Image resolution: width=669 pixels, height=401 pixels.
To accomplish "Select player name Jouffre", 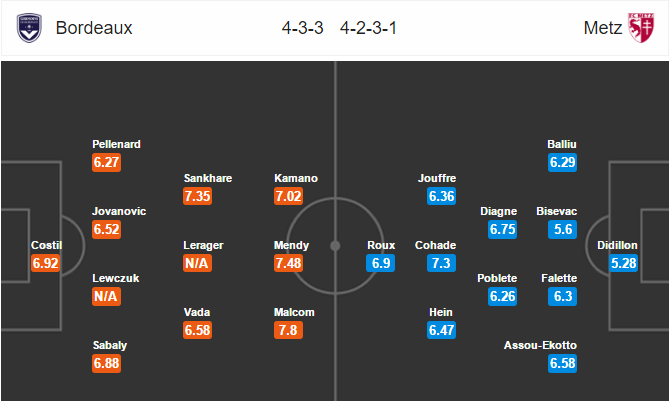I will pyautogui.click(x=437, y=178).
